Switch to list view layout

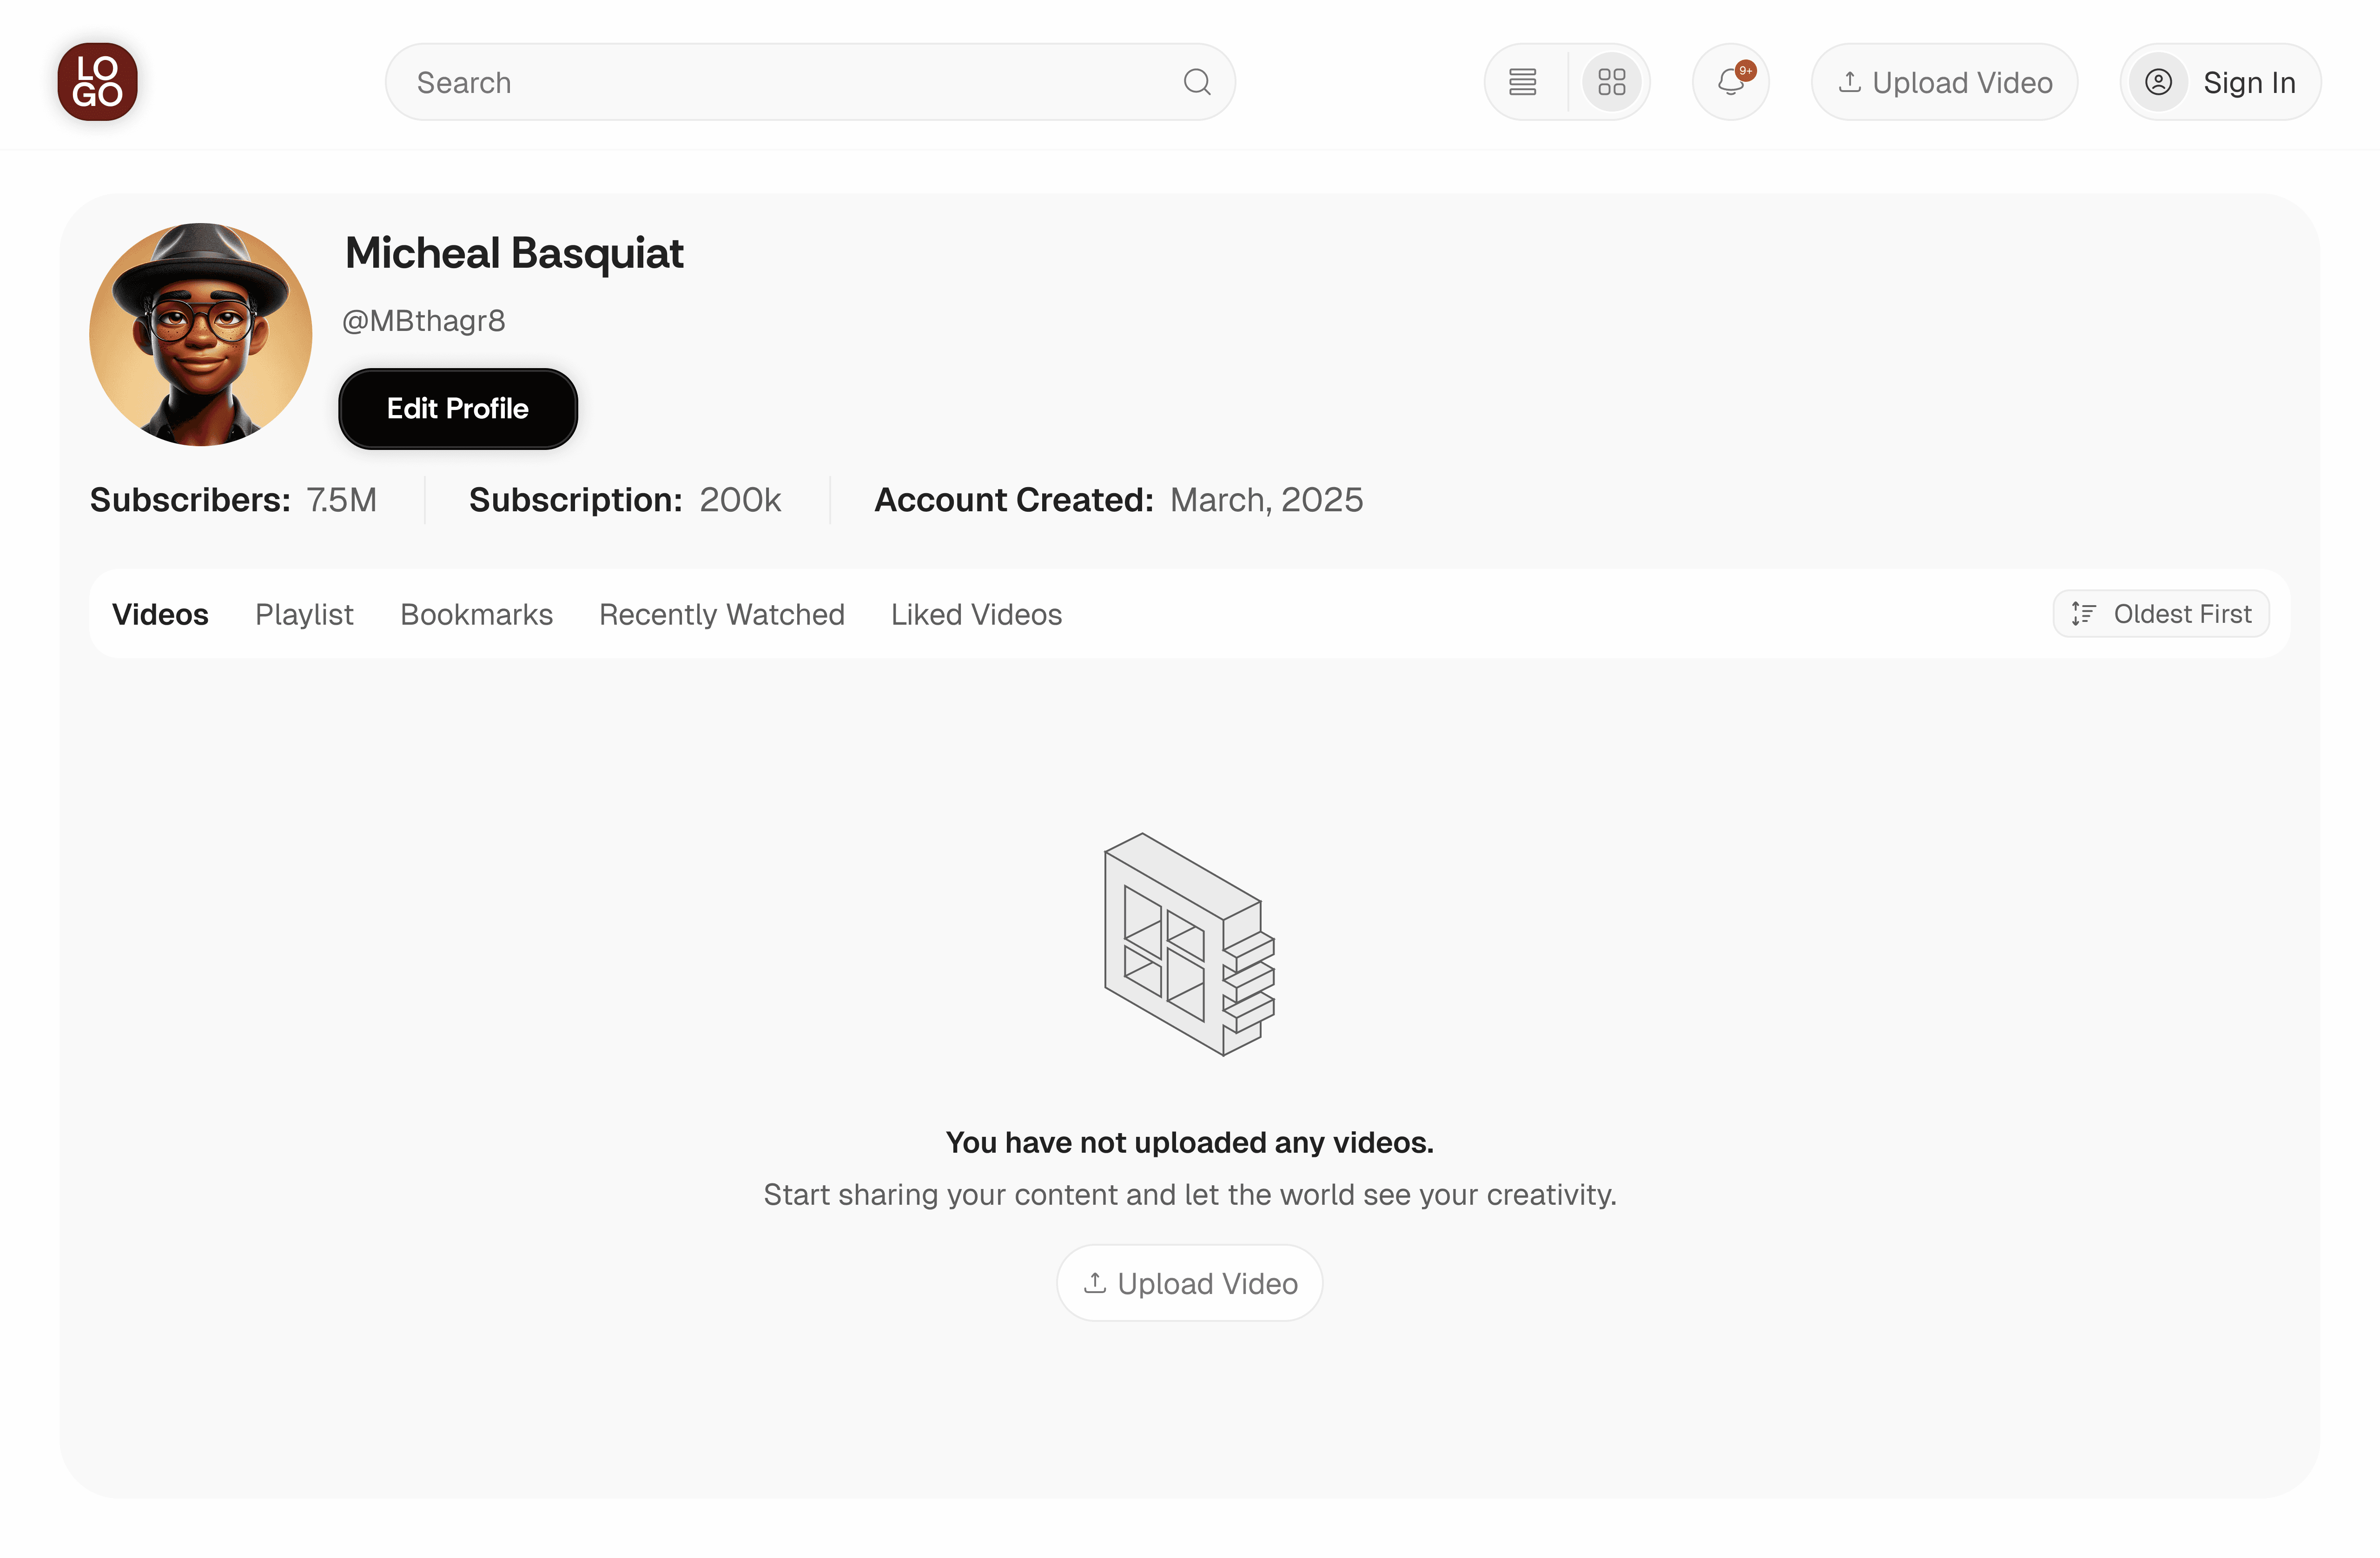pyautogui.click(x=1523, y=82)
